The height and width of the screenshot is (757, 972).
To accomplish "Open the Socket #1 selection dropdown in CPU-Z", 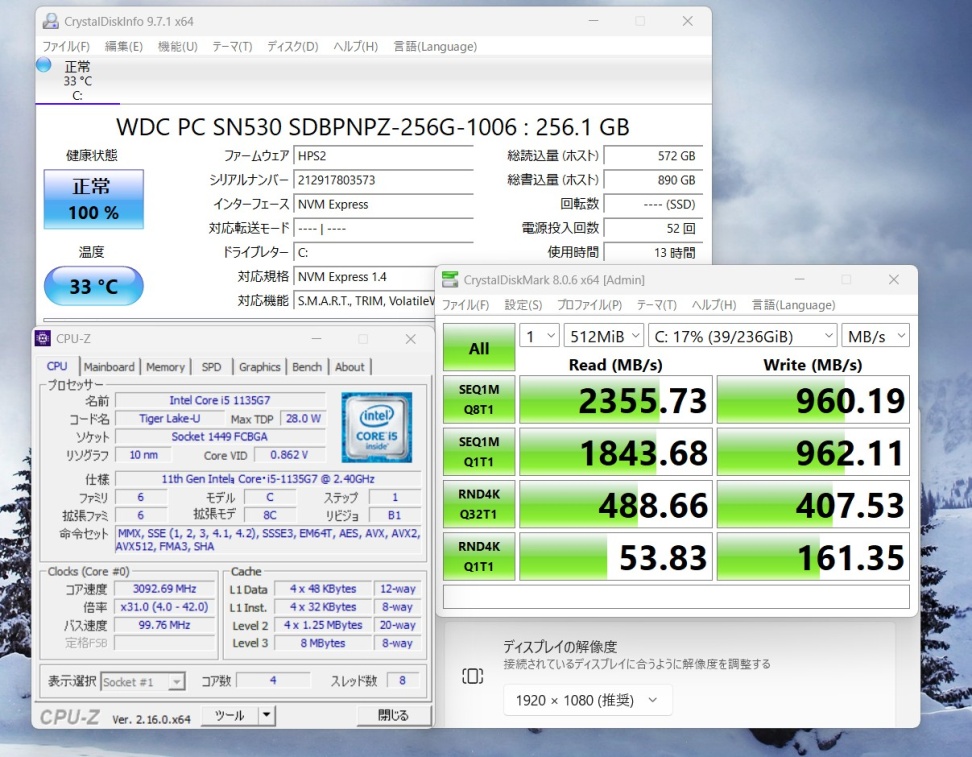I will 143,681.
